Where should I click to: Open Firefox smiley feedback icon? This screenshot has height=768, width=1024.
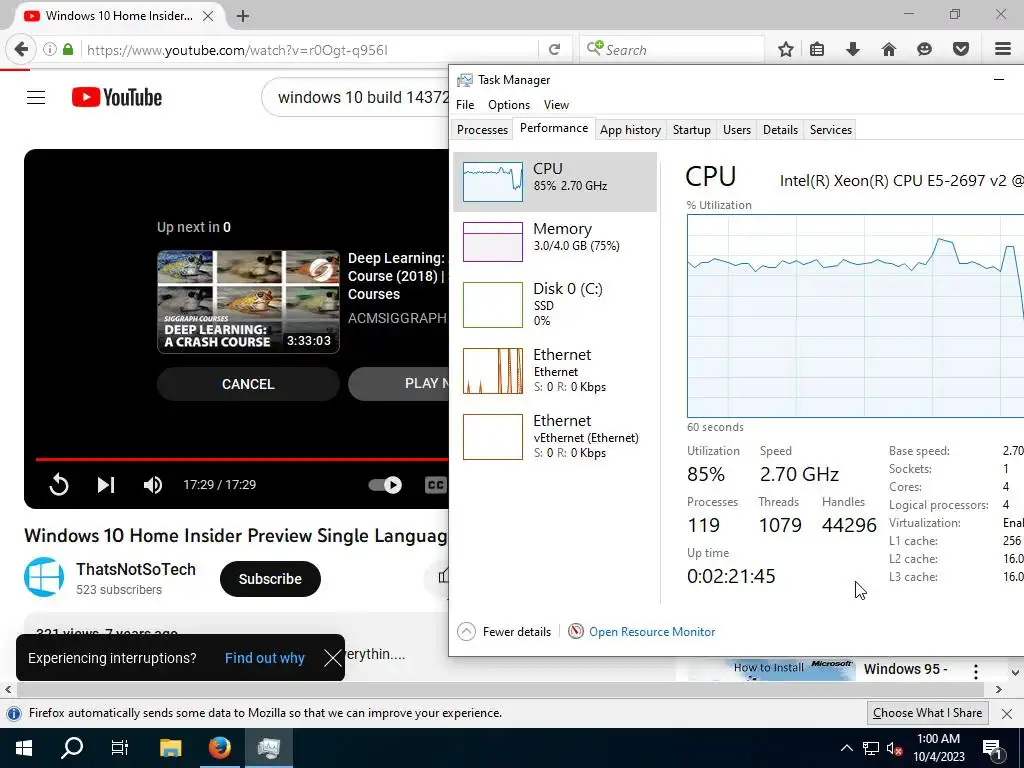[x=924, y=50]
